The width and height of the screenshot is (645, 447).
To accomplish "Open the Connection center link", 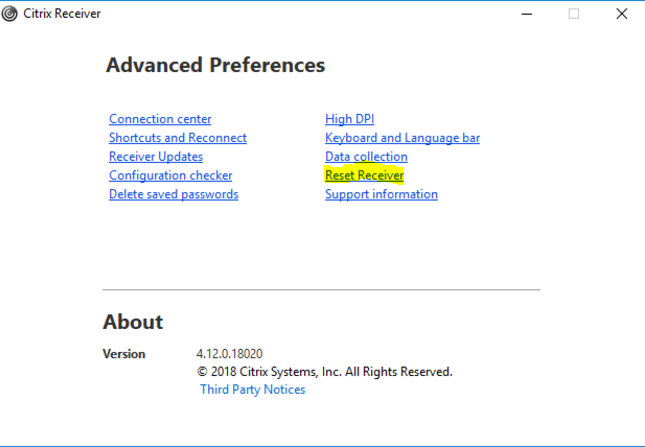I will (160, 119).
